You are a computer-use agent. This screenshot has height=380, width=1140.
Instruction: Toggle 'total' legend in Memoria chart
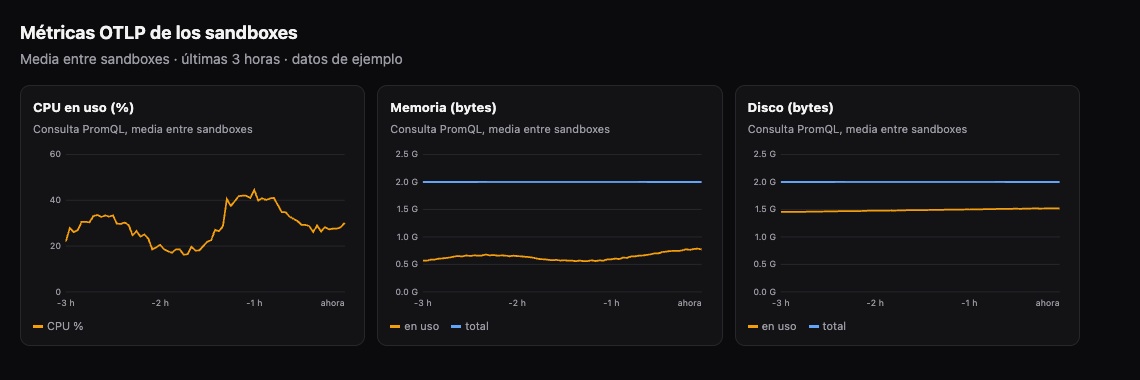(x=470, y=326)
